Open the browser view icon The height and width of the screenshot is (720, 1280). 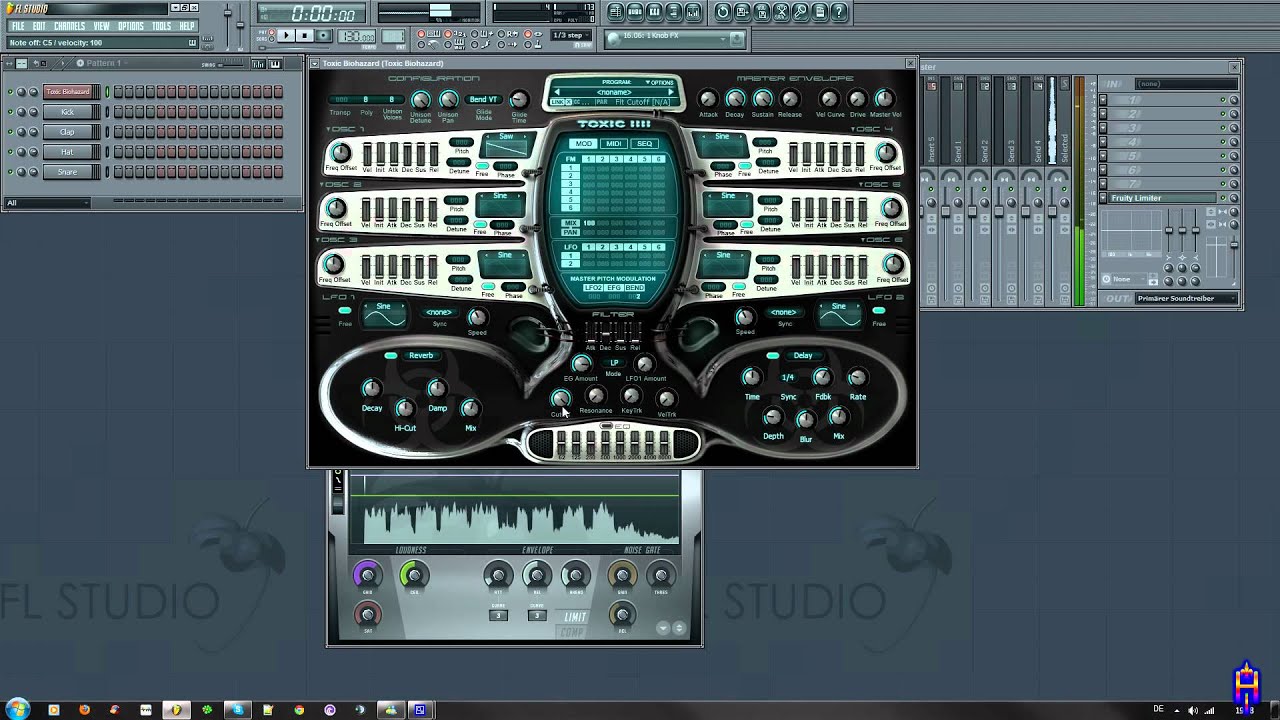click(x=674, y=12)
